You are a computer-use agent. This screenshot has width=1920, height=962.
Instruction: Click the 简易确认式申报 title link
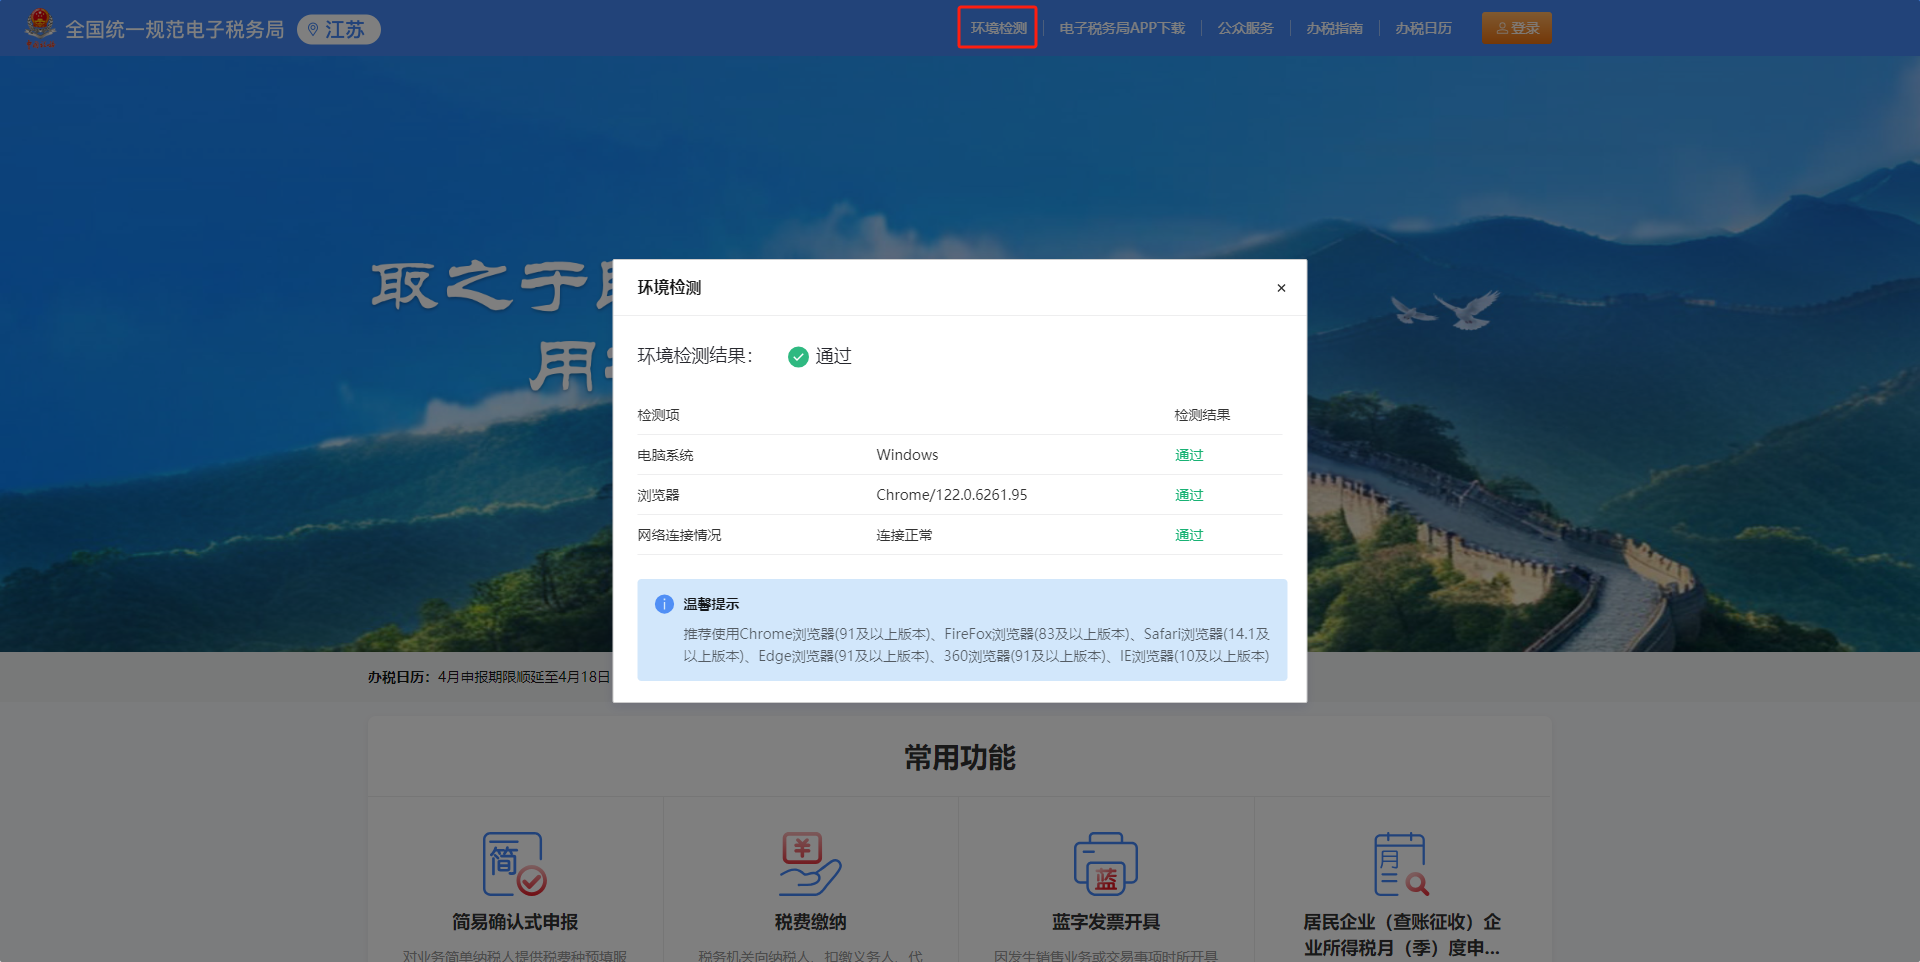point(514,922)
